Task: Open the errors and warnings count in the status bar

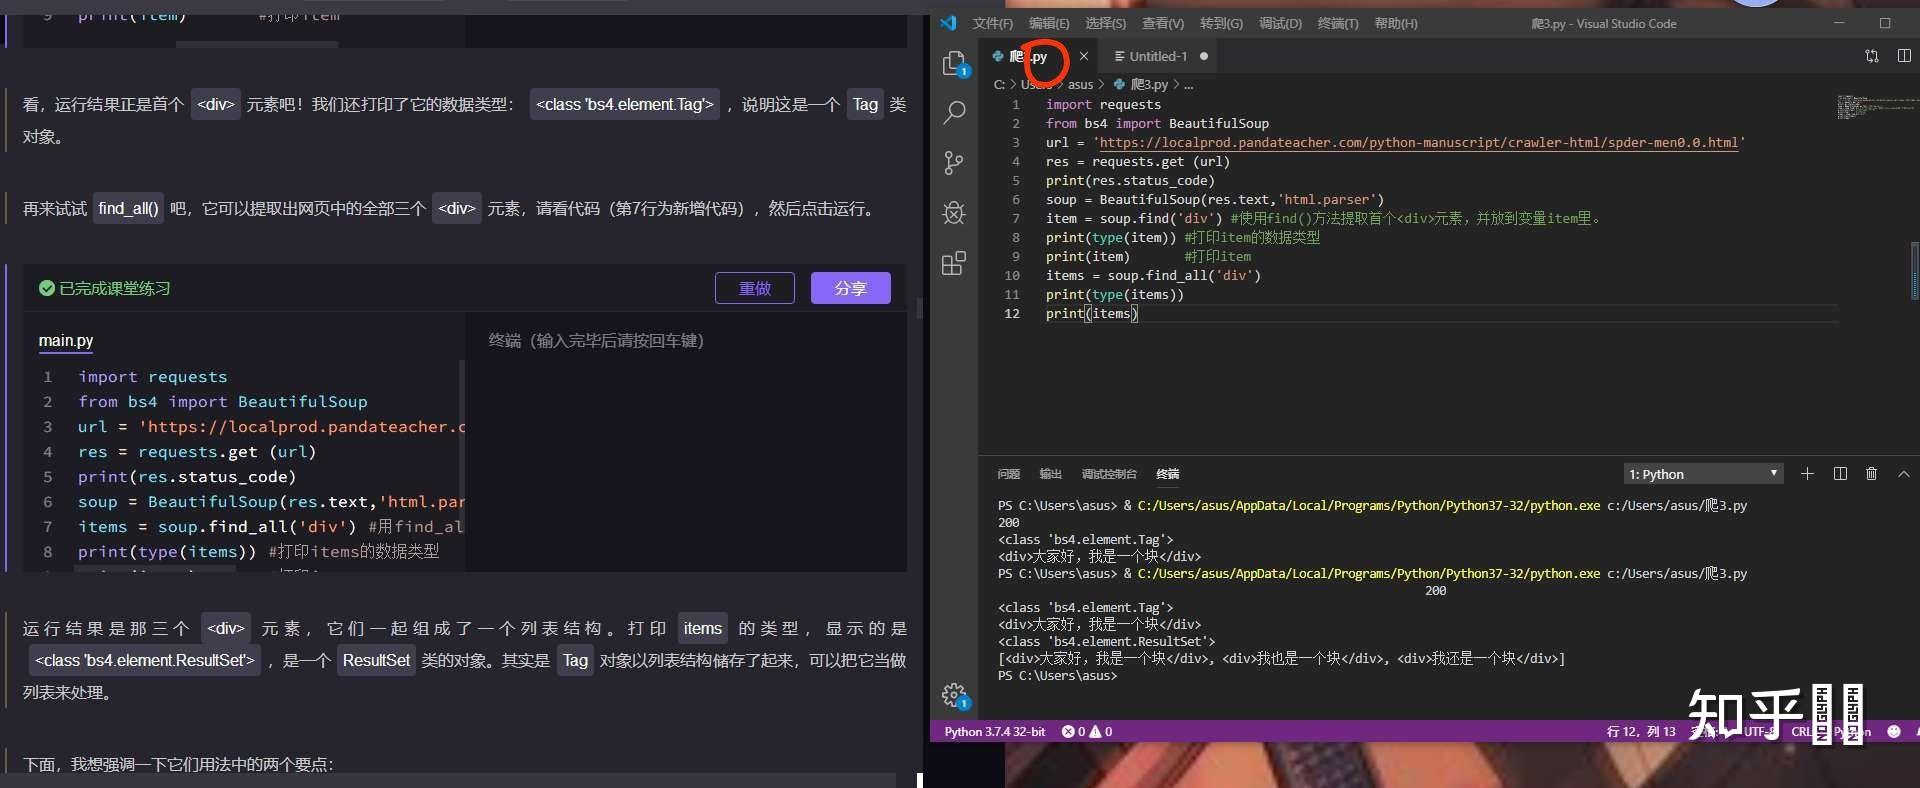Action: 1087,732
